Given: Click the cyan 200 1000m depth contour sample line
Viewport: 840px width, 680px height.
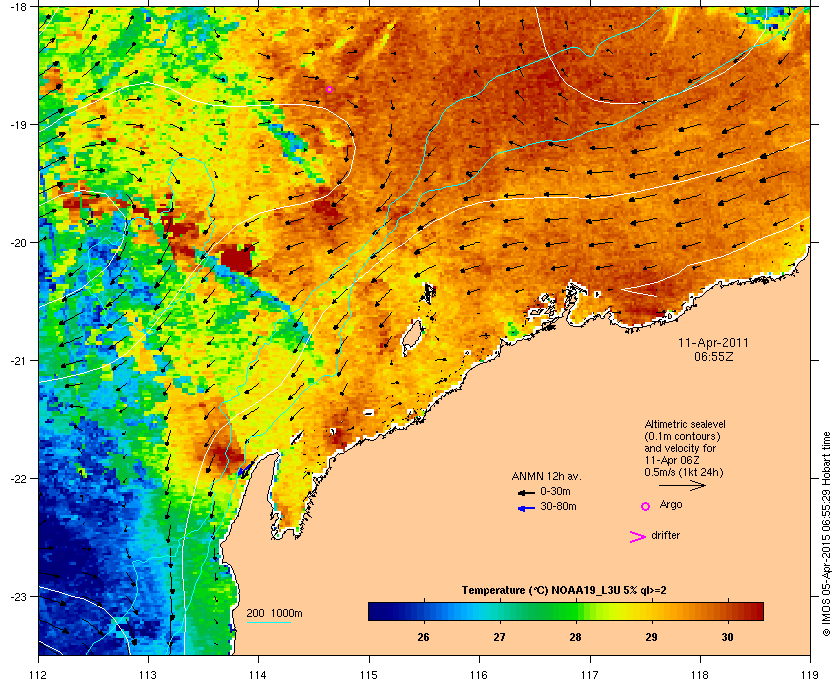Looking at the screenshot, I should [x=269, y=622].
